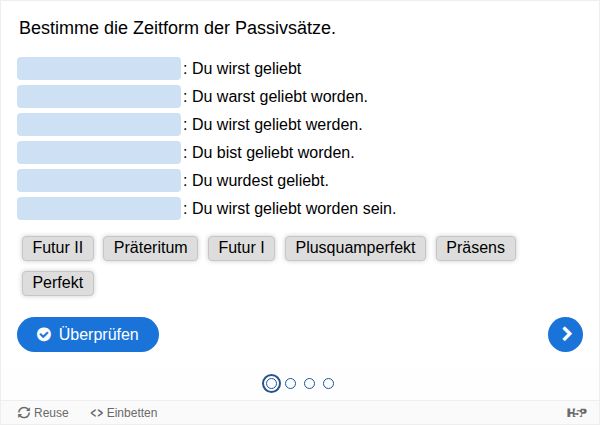This screenshot has height=425, width=600.
Task: Choose the Plusquamperfekt answer chip
Action: [x=356, y=248]
